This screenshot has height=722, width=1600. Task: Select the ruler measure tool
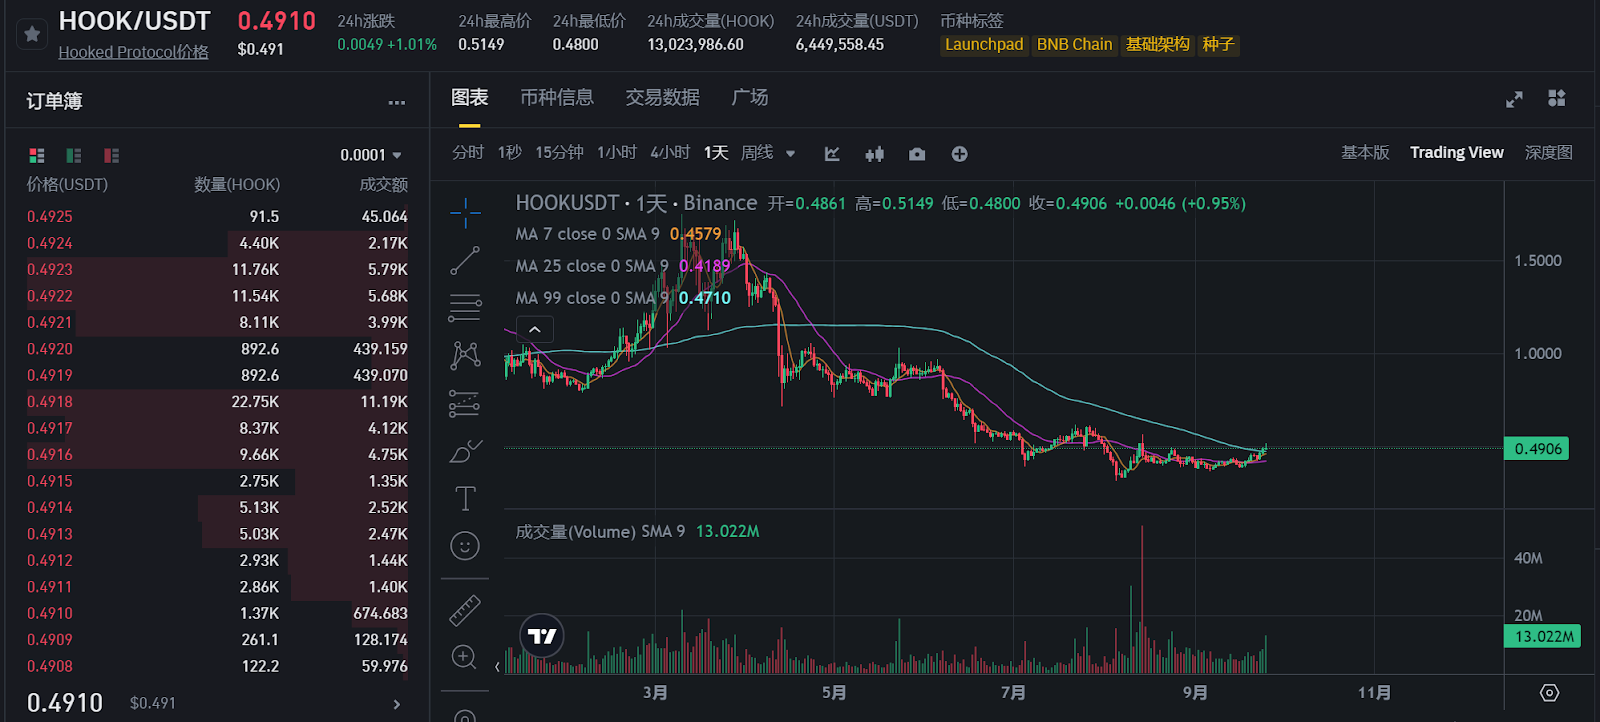pyautogui.click(x=465, y=610)
